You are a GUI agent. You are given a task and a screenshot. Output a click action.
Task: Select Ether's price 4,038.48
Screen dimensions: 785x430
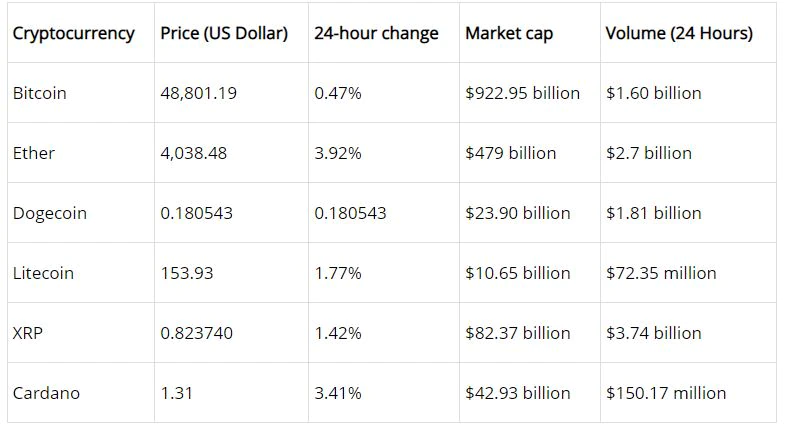click(x=194, y=153)
